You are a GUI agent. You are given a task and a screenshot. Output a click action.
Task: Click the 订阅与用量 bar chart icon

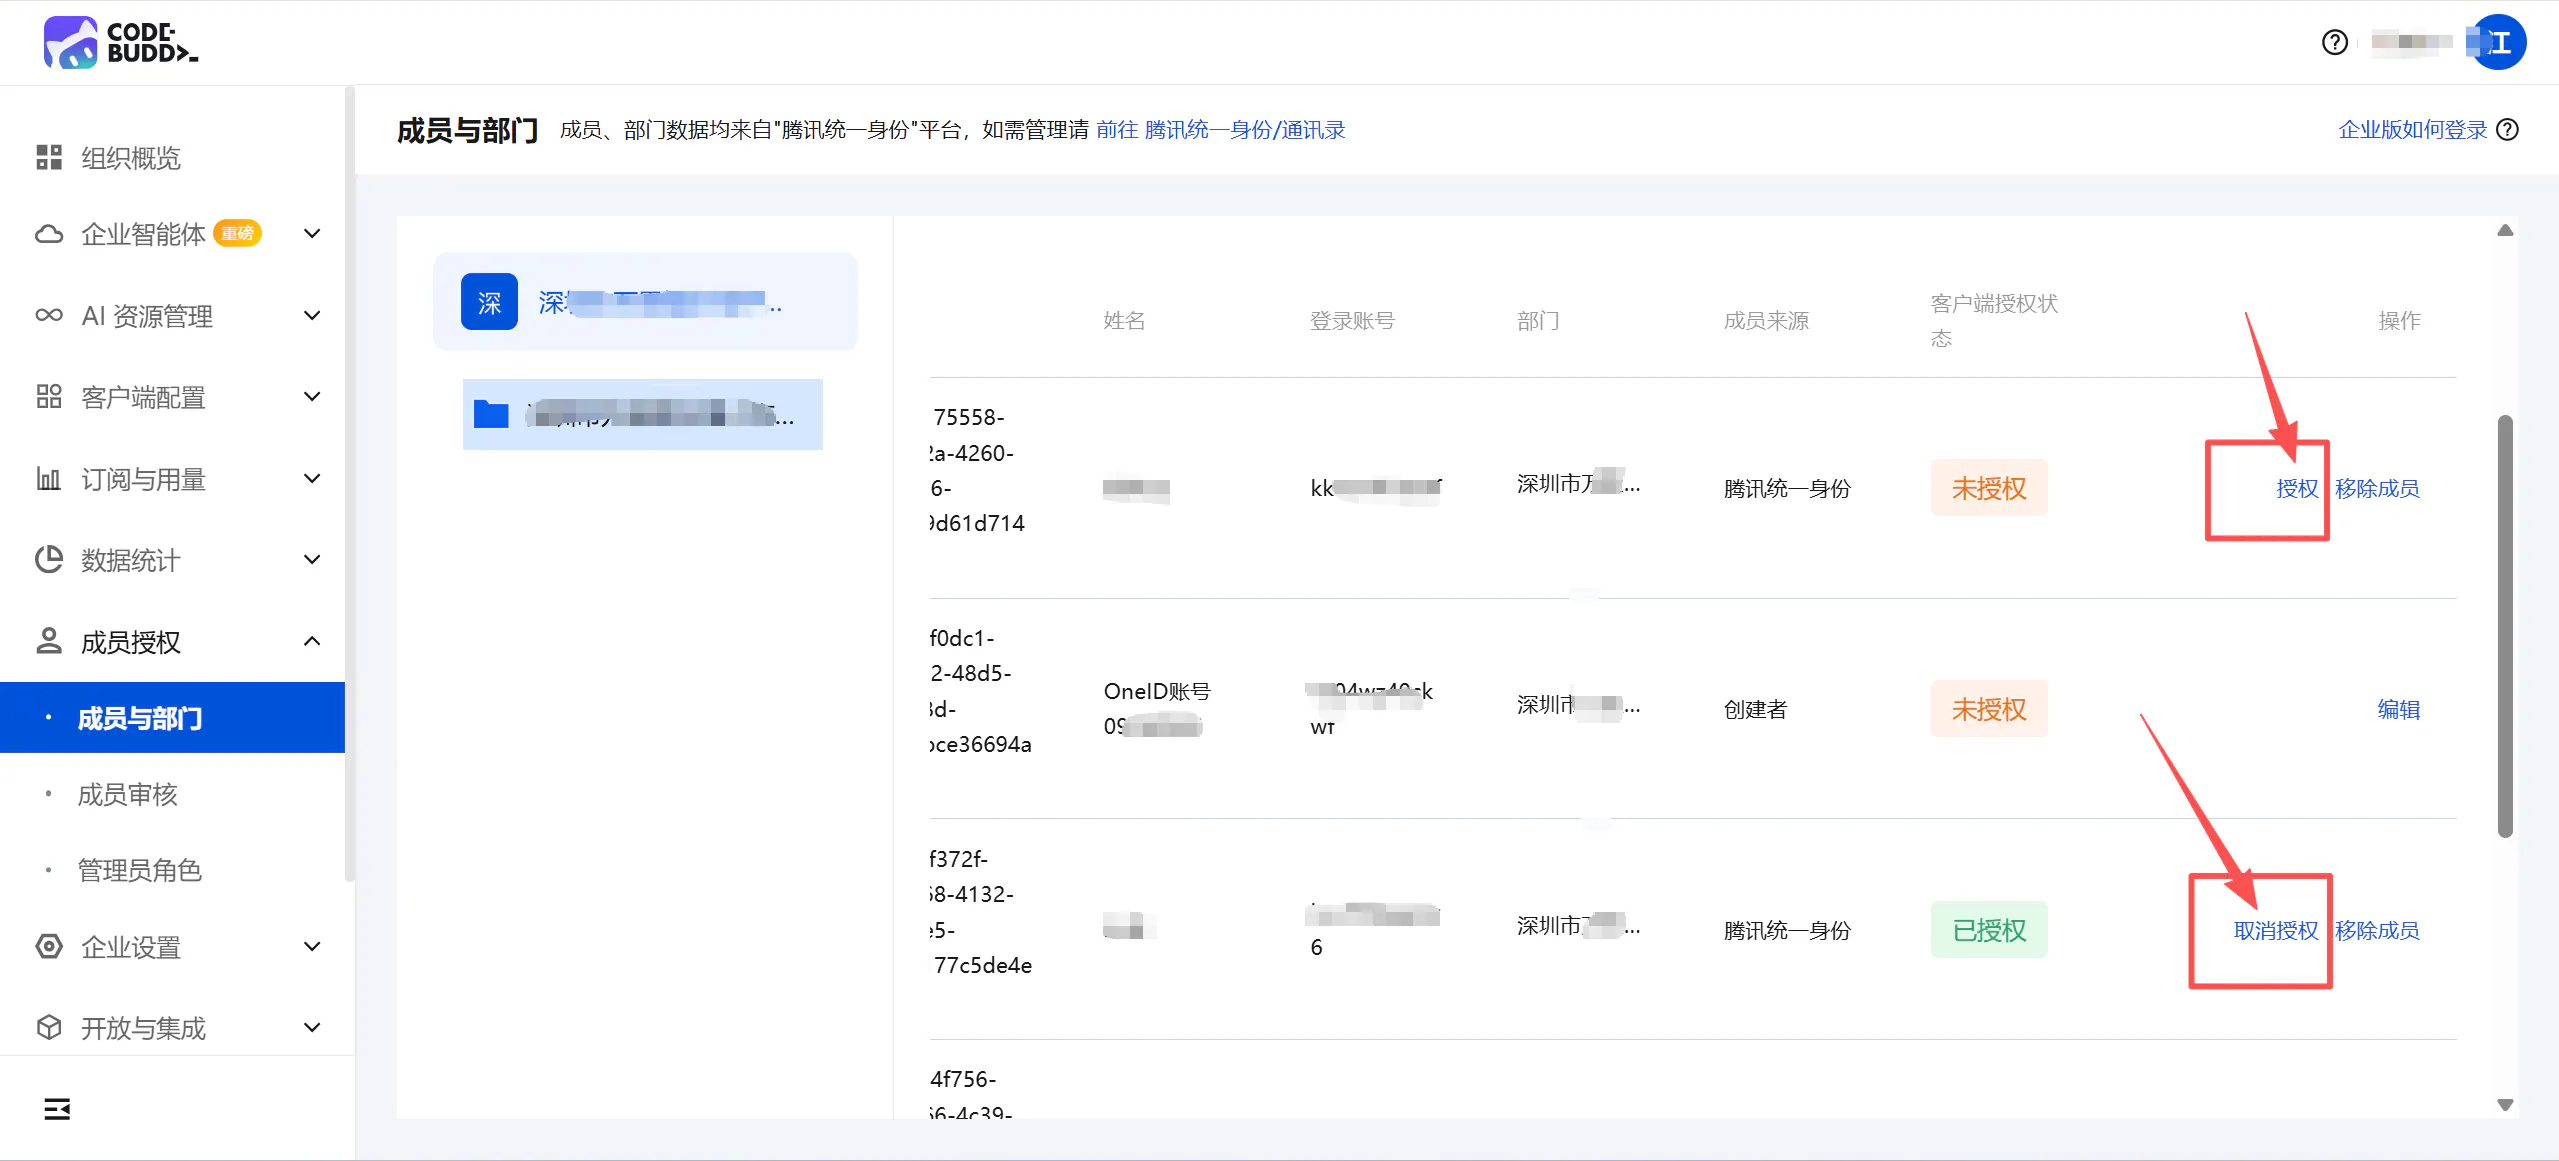click(x=49, y=478)
